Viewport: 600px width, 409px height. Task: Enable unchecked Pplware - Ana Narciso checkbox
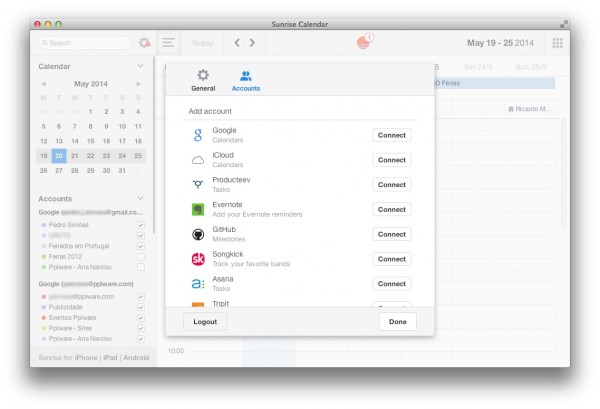(141, 267)
